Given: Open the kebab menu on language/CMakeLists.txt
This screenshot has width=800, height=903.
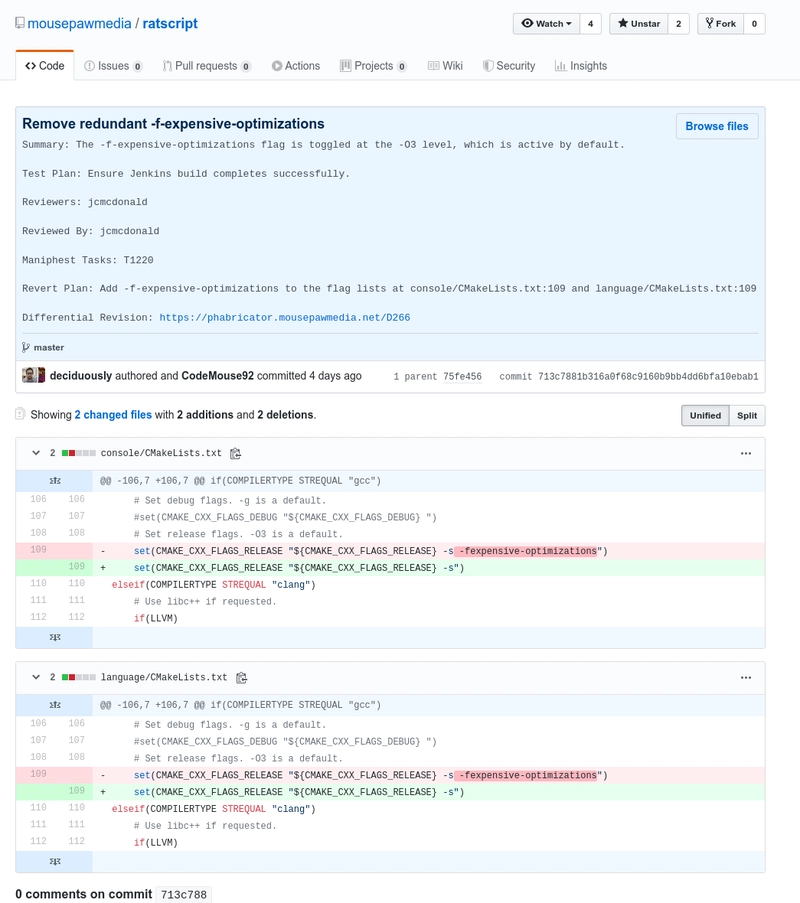Looking at the screenshot, I should pos(746,677).
